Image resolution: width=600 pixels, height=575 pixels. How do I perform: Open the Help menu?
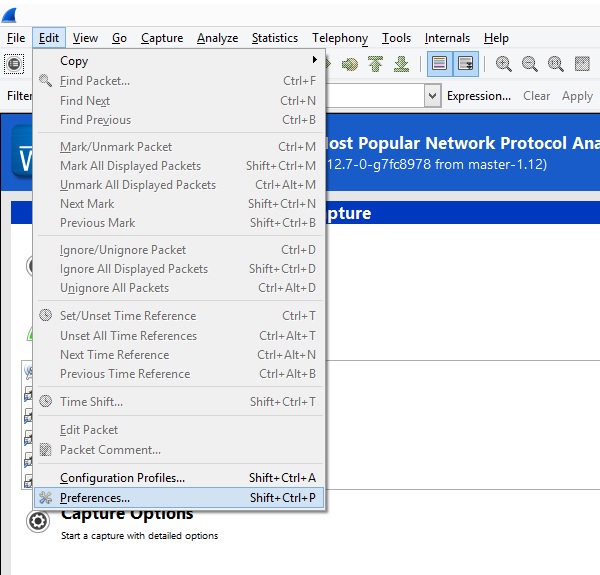pyautogui.click(x=496, y=38)
